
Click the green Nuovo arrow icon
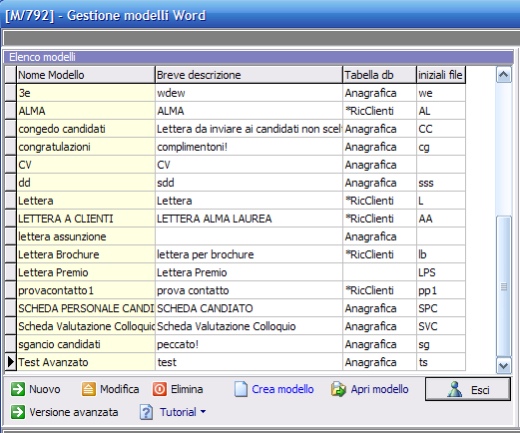point(18,389)
